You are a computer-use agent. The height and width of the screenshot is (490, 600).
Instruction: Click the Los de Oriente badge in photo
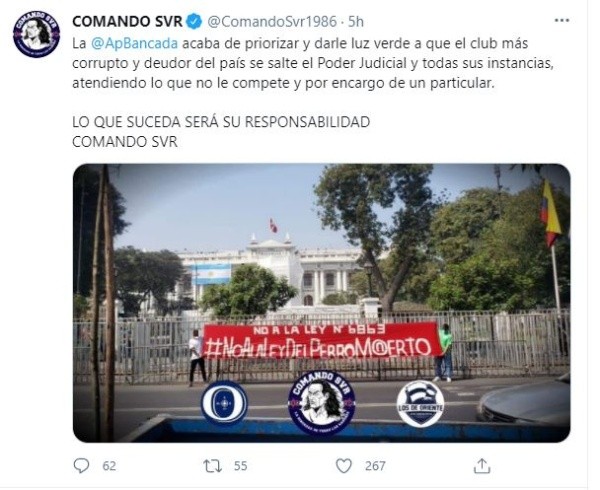tap(420, 404)
